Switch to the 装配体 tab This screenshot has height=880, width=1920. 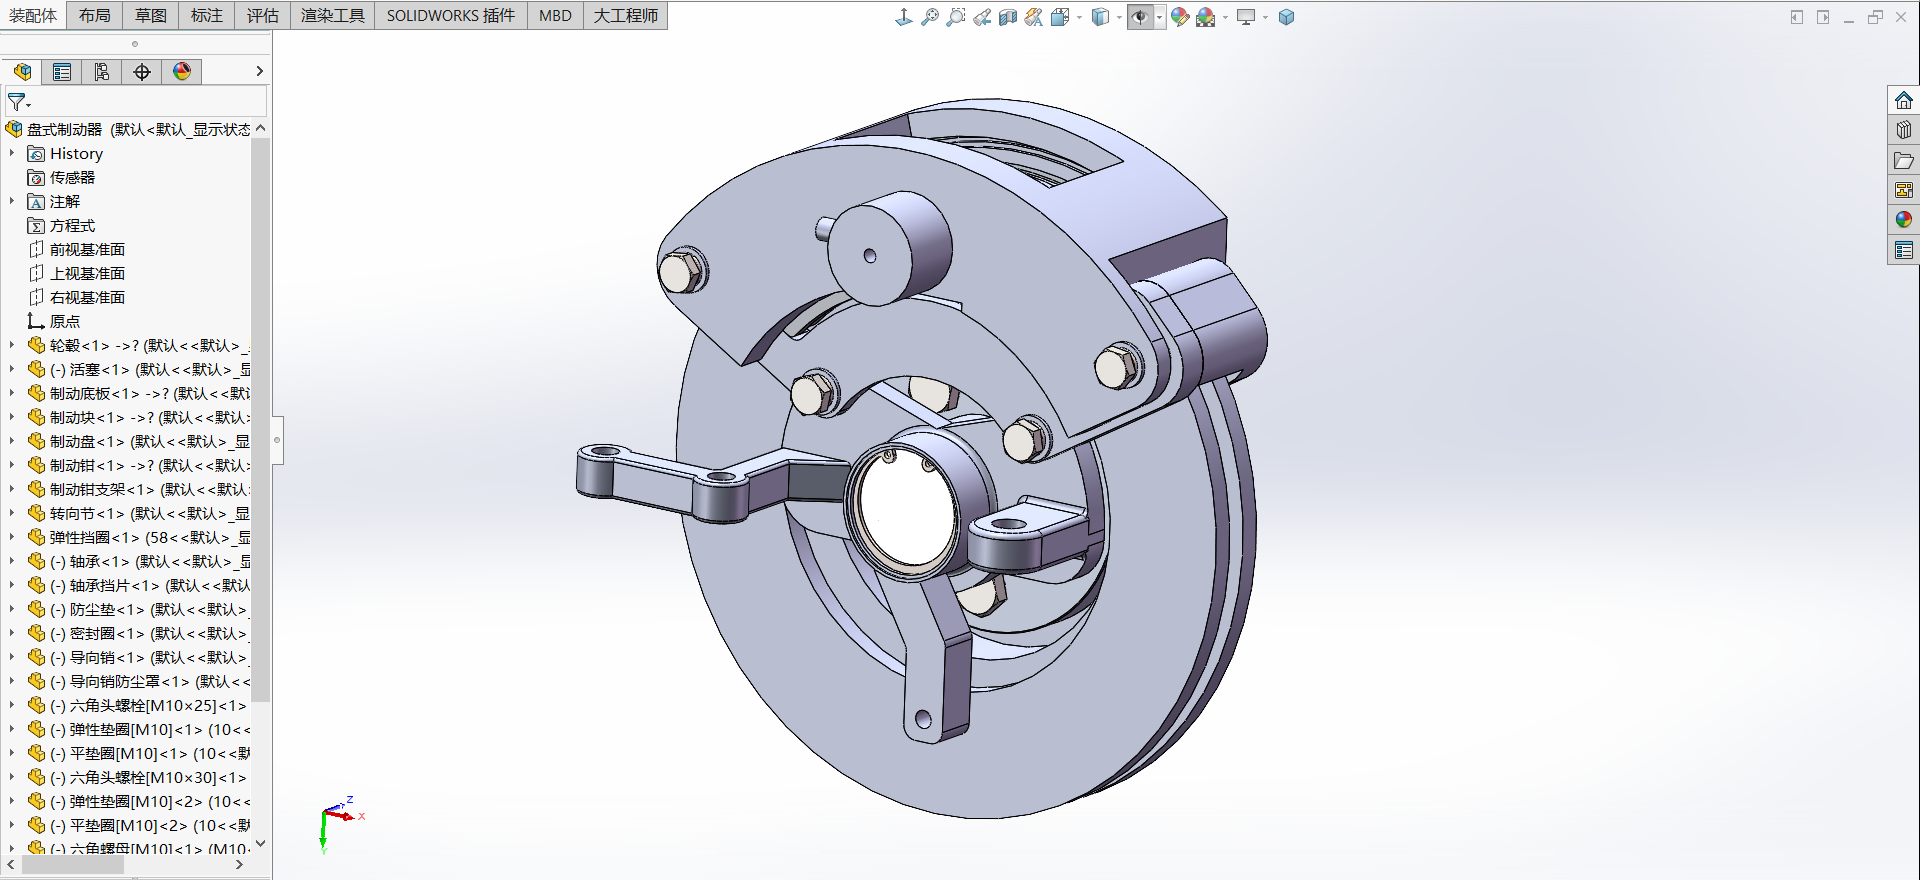click(x=33, y=15)
